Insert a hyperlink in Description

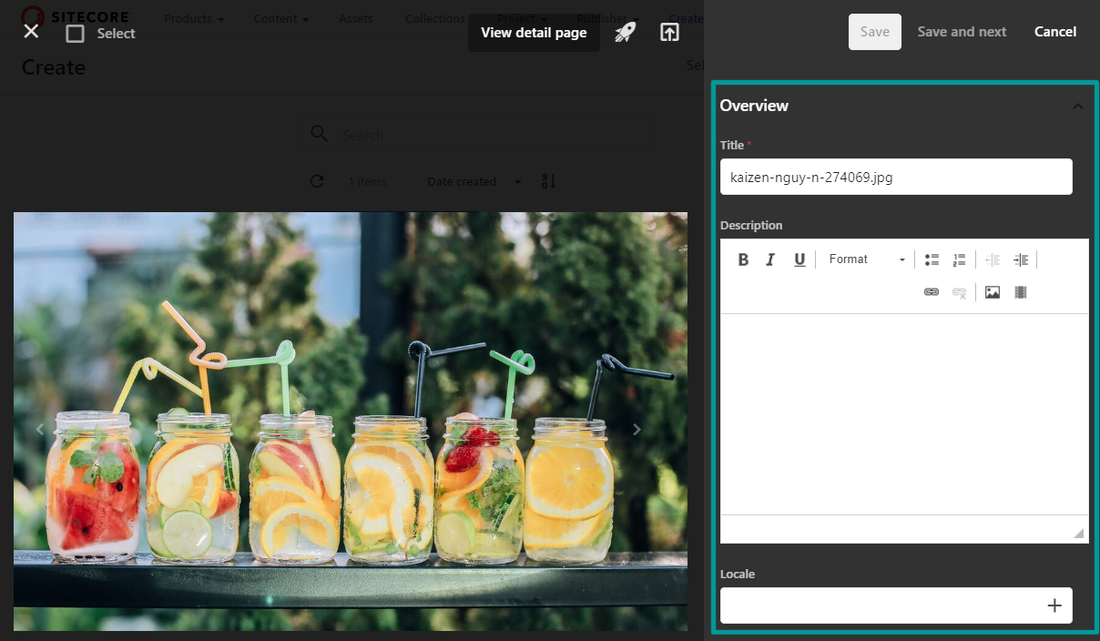[931, 292]
